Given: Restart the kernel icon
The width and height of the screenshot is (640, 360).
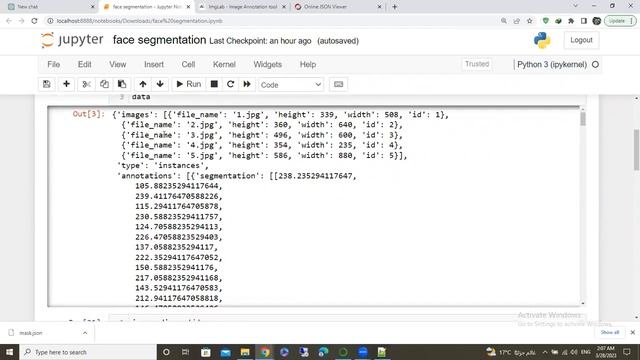Looking at the screenshot, I should click(230, 84).
